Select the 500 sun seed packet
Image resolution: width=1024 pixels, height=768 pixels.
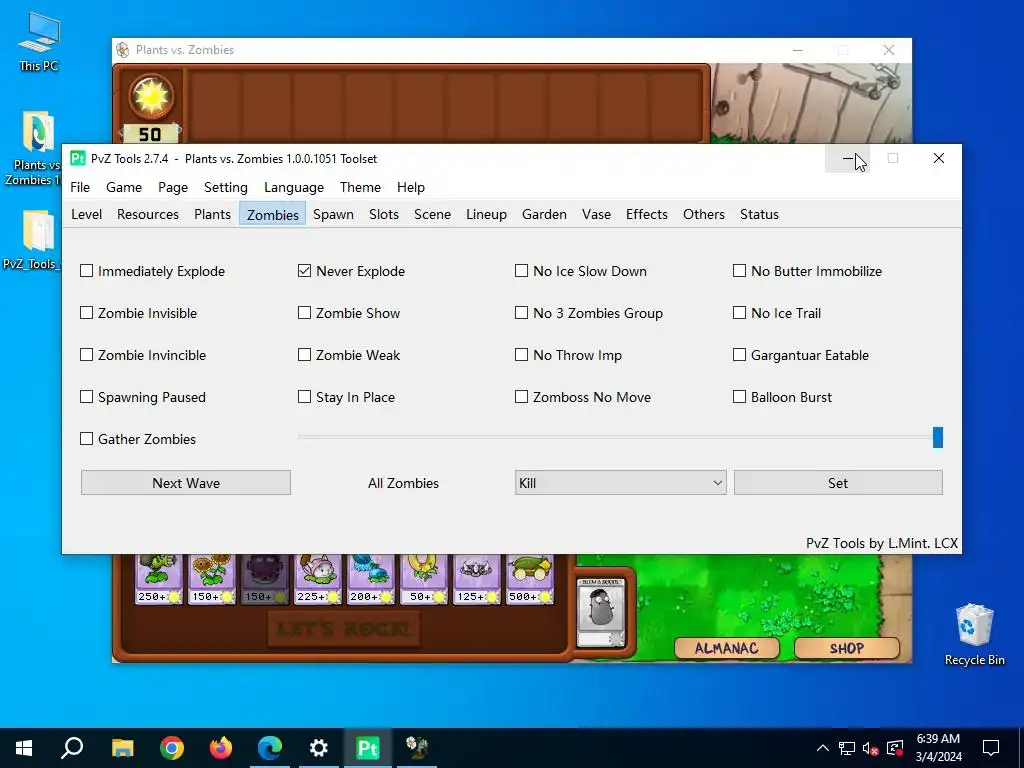click(530, 579)
